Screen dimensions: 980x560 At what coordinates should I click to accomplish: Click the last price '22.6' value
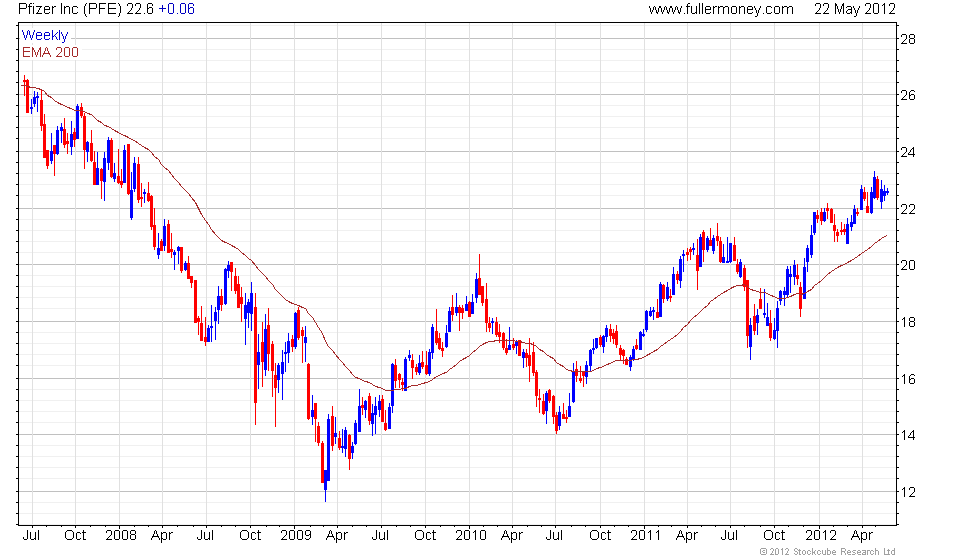pos(140,9)
